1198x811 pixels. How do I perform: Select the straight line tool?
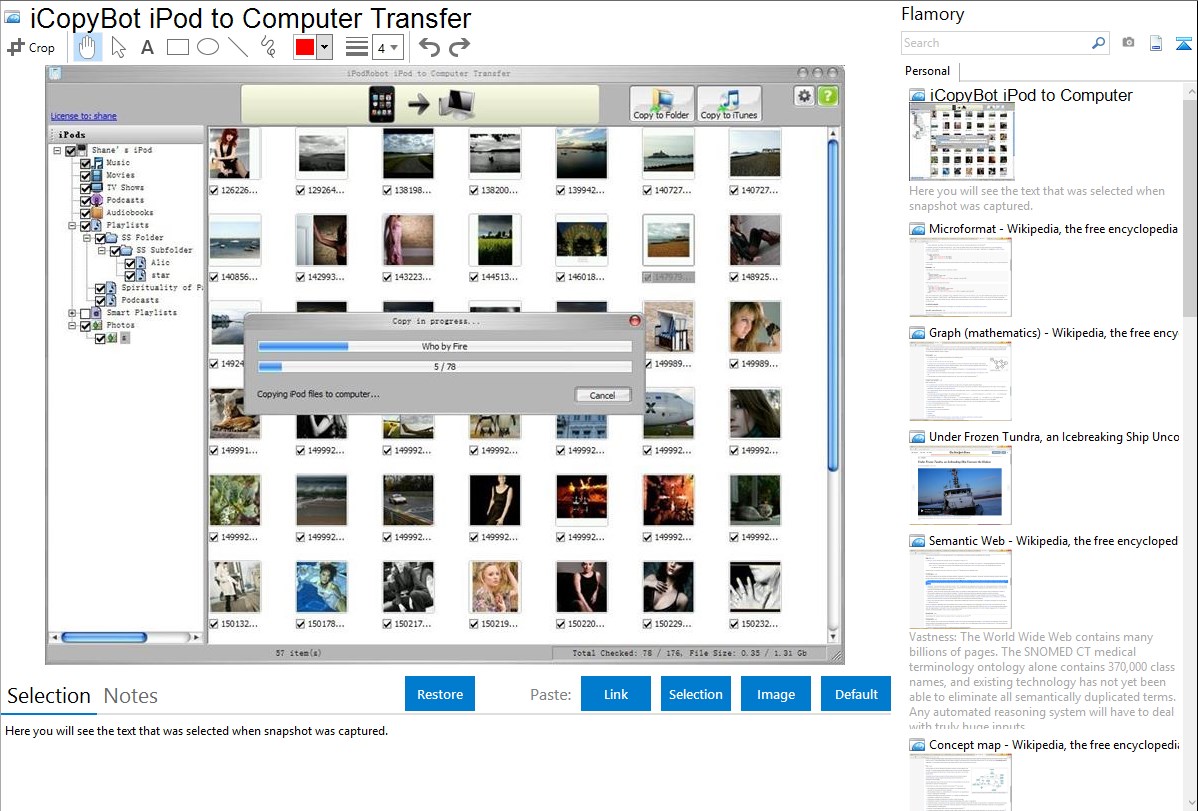click(x=238, y=47)
